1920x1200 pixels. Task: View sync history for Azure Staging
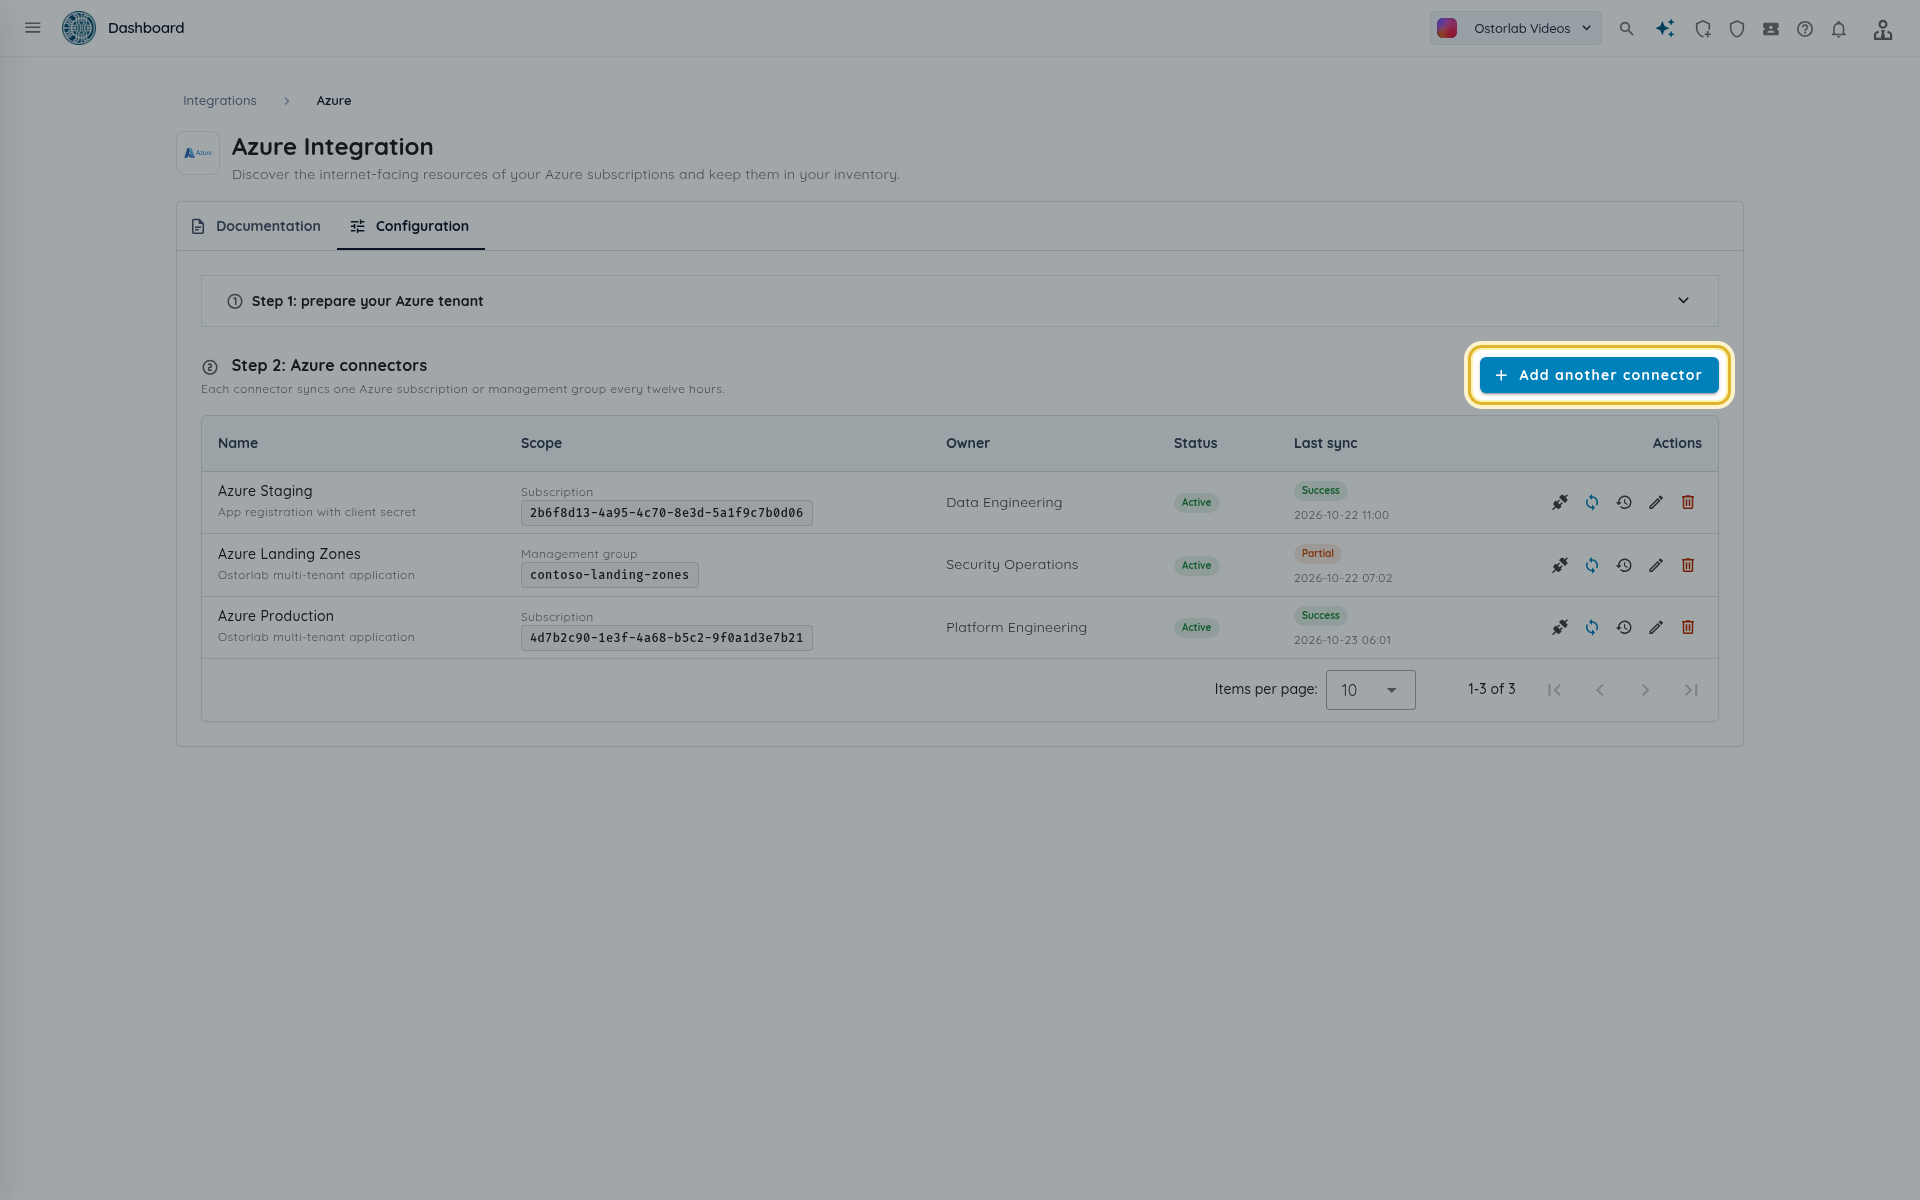click(x=1624, y=503)
